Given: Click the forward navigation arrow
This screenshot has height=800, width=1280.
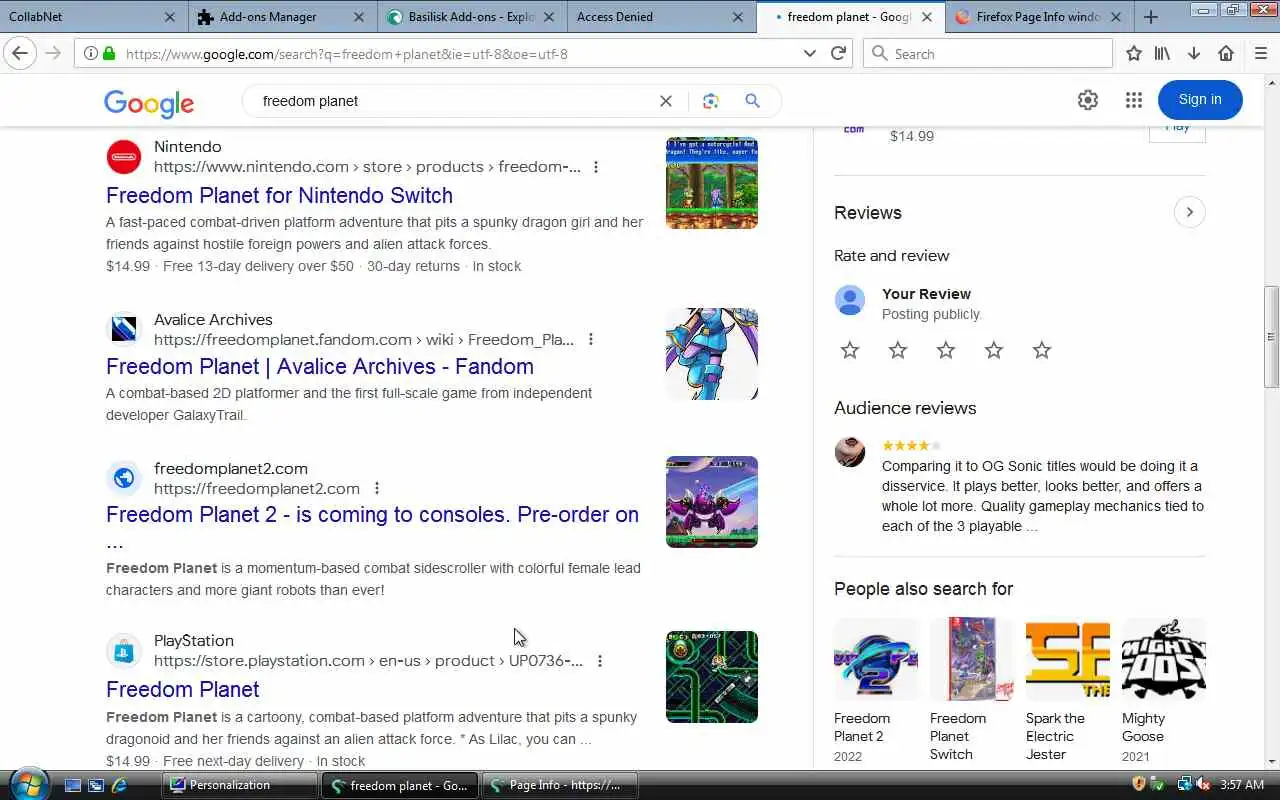Looking at the screenshot, I should 53,53.
